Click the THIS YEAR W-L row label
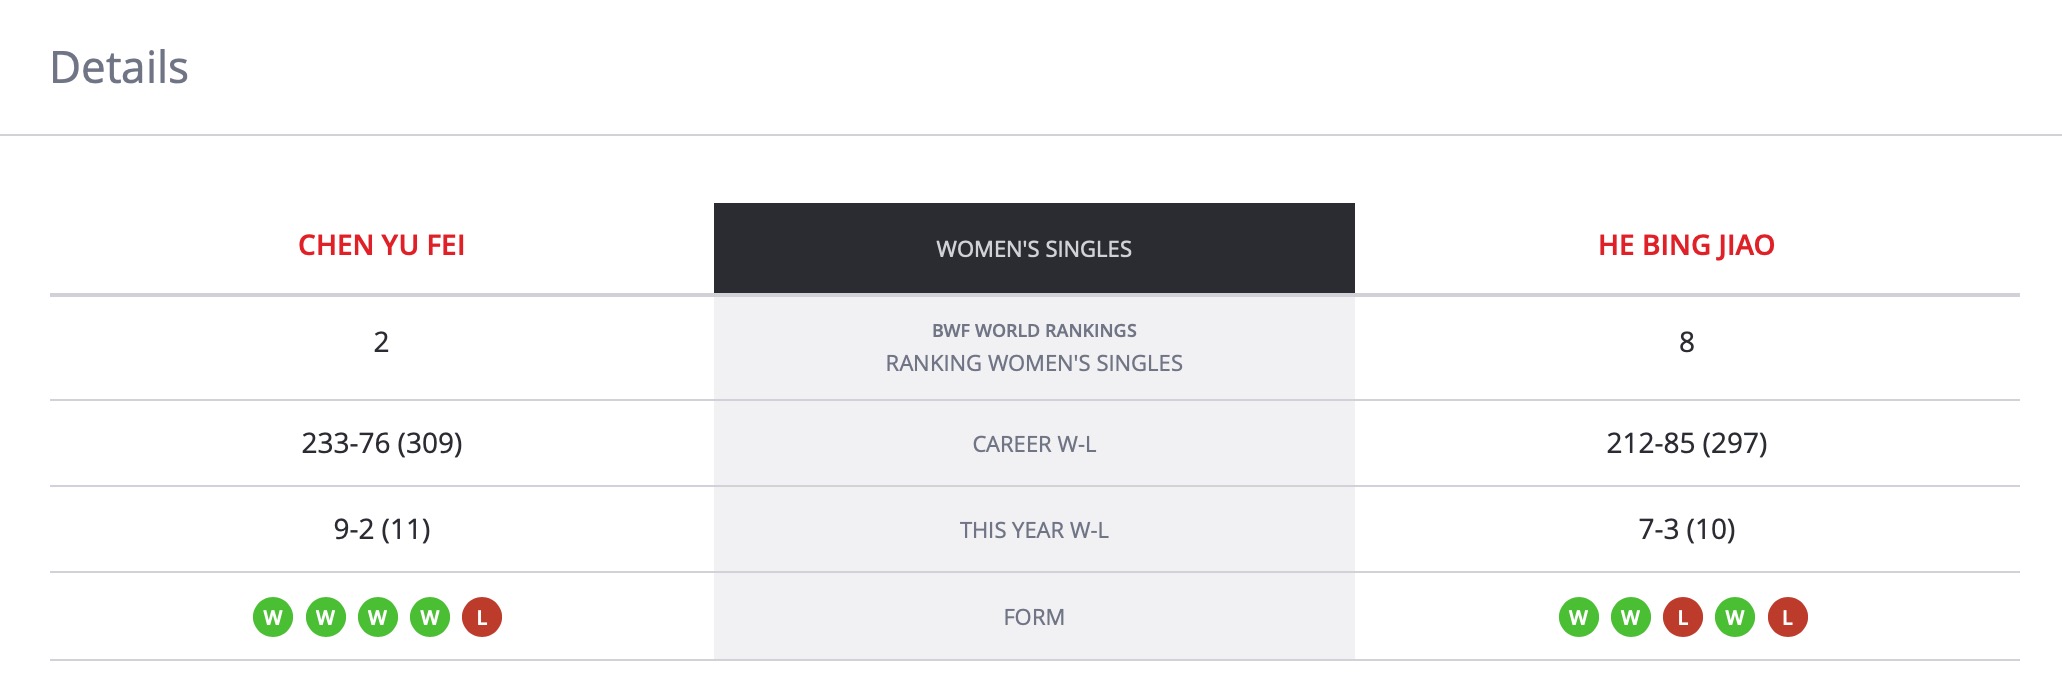The image size is (2062, 690). coord(1034,530)
